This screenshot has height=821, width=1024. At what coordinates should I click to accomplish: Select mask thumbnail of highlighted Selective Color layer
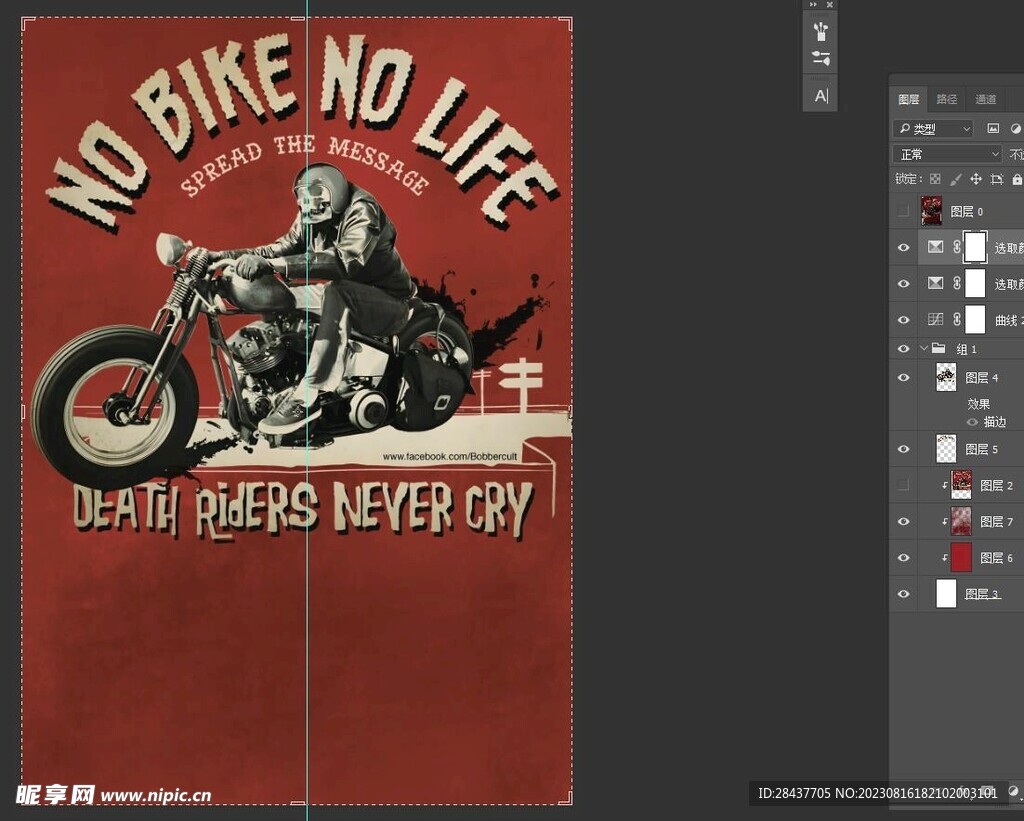pos(975,248)
